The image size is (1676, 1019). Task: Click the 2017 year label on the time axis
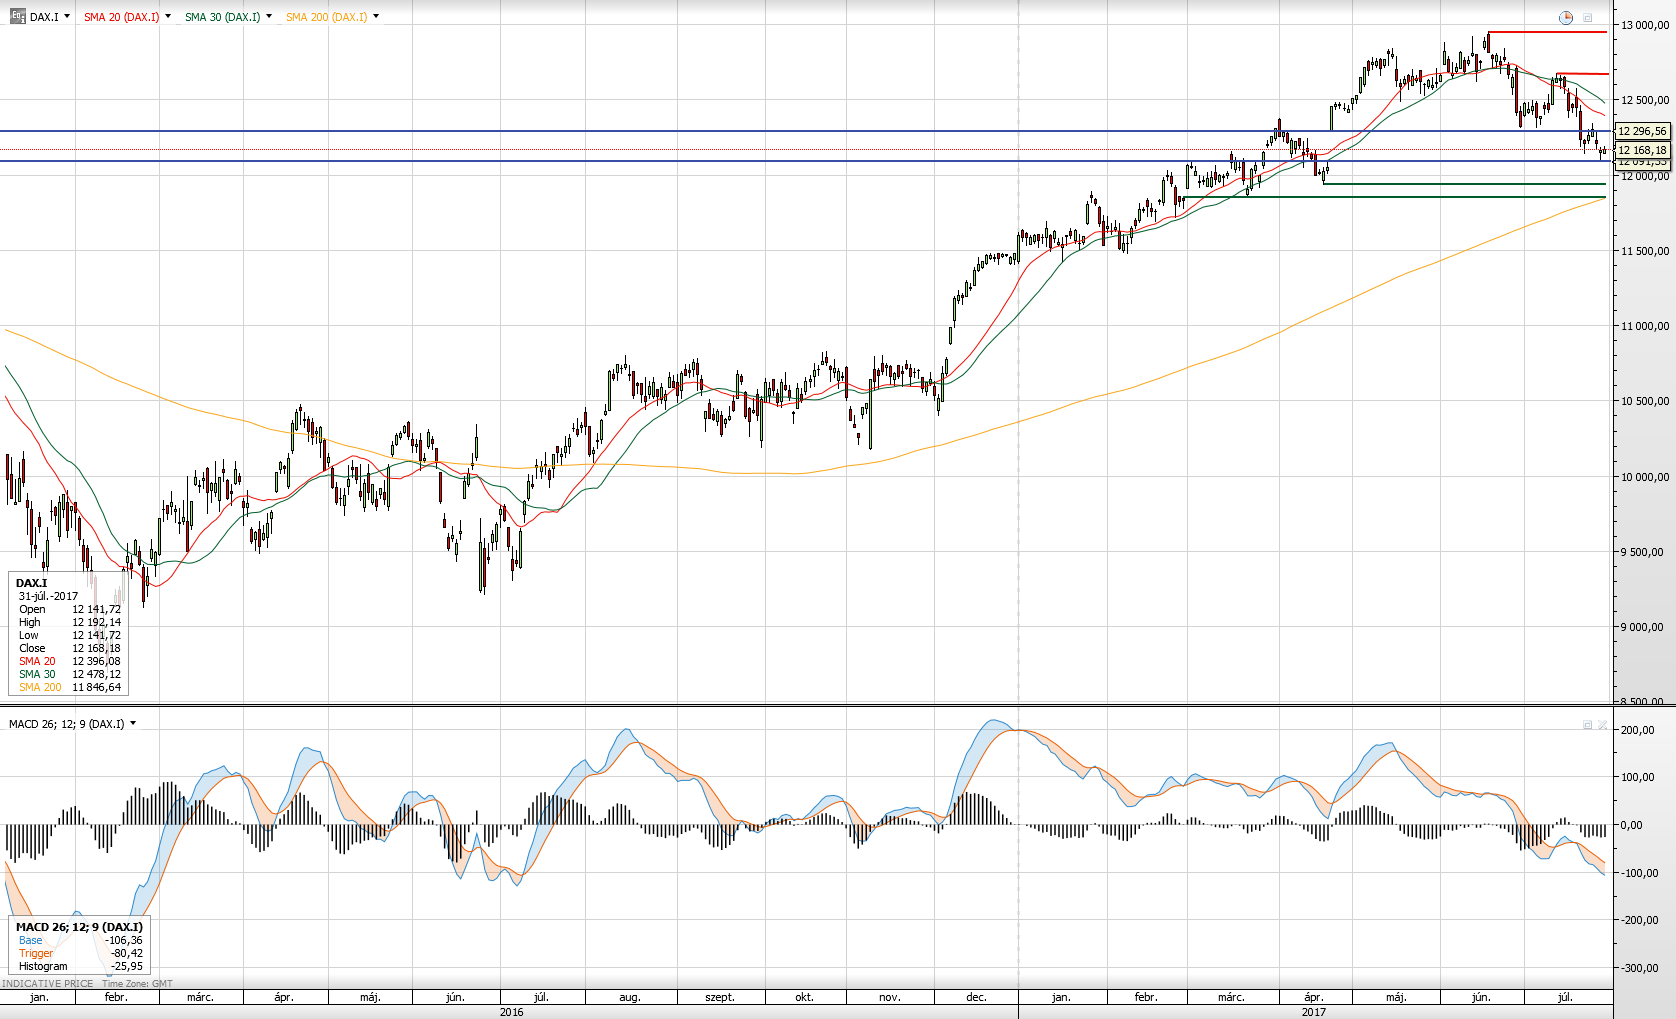pyautogui.click(x=1314, y=1012)
